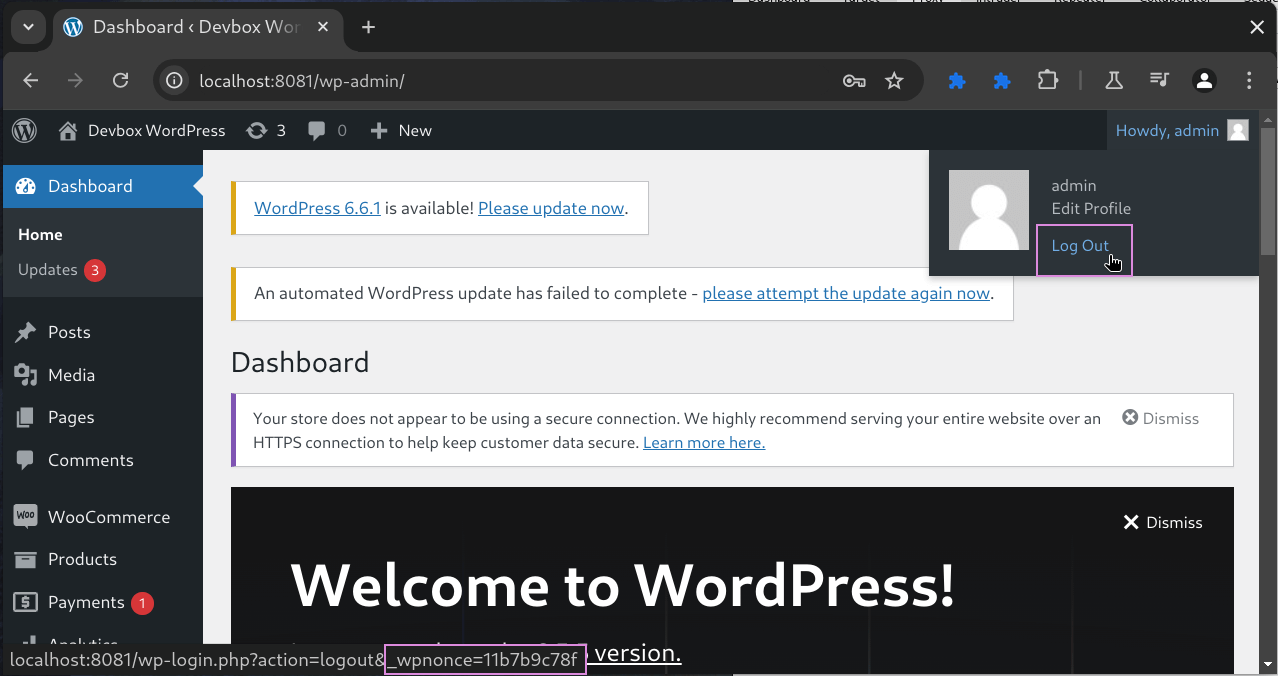1278x676 pixels.
Task: Click the saved password key icon
Action: [853, 81]
